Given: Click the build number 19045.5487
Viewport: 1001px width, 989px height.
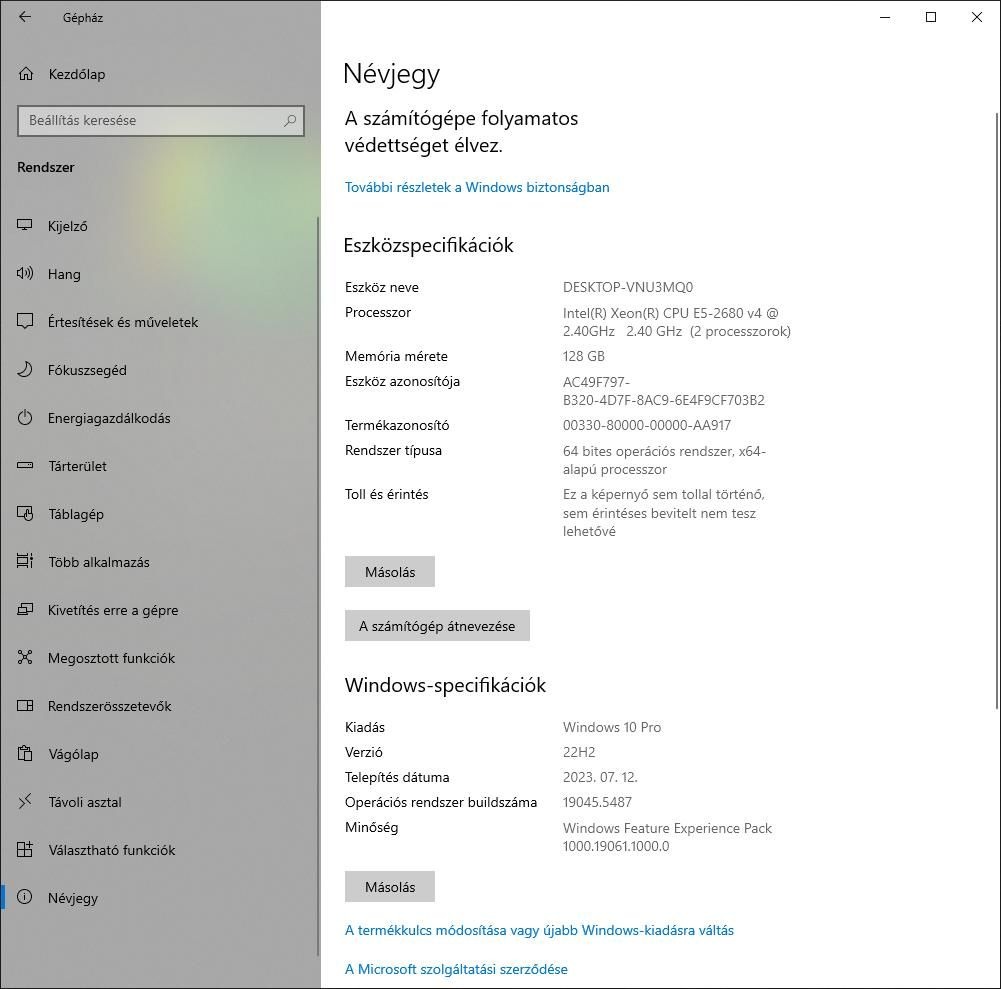Looking at the screenshot, I should pos(597,803).
